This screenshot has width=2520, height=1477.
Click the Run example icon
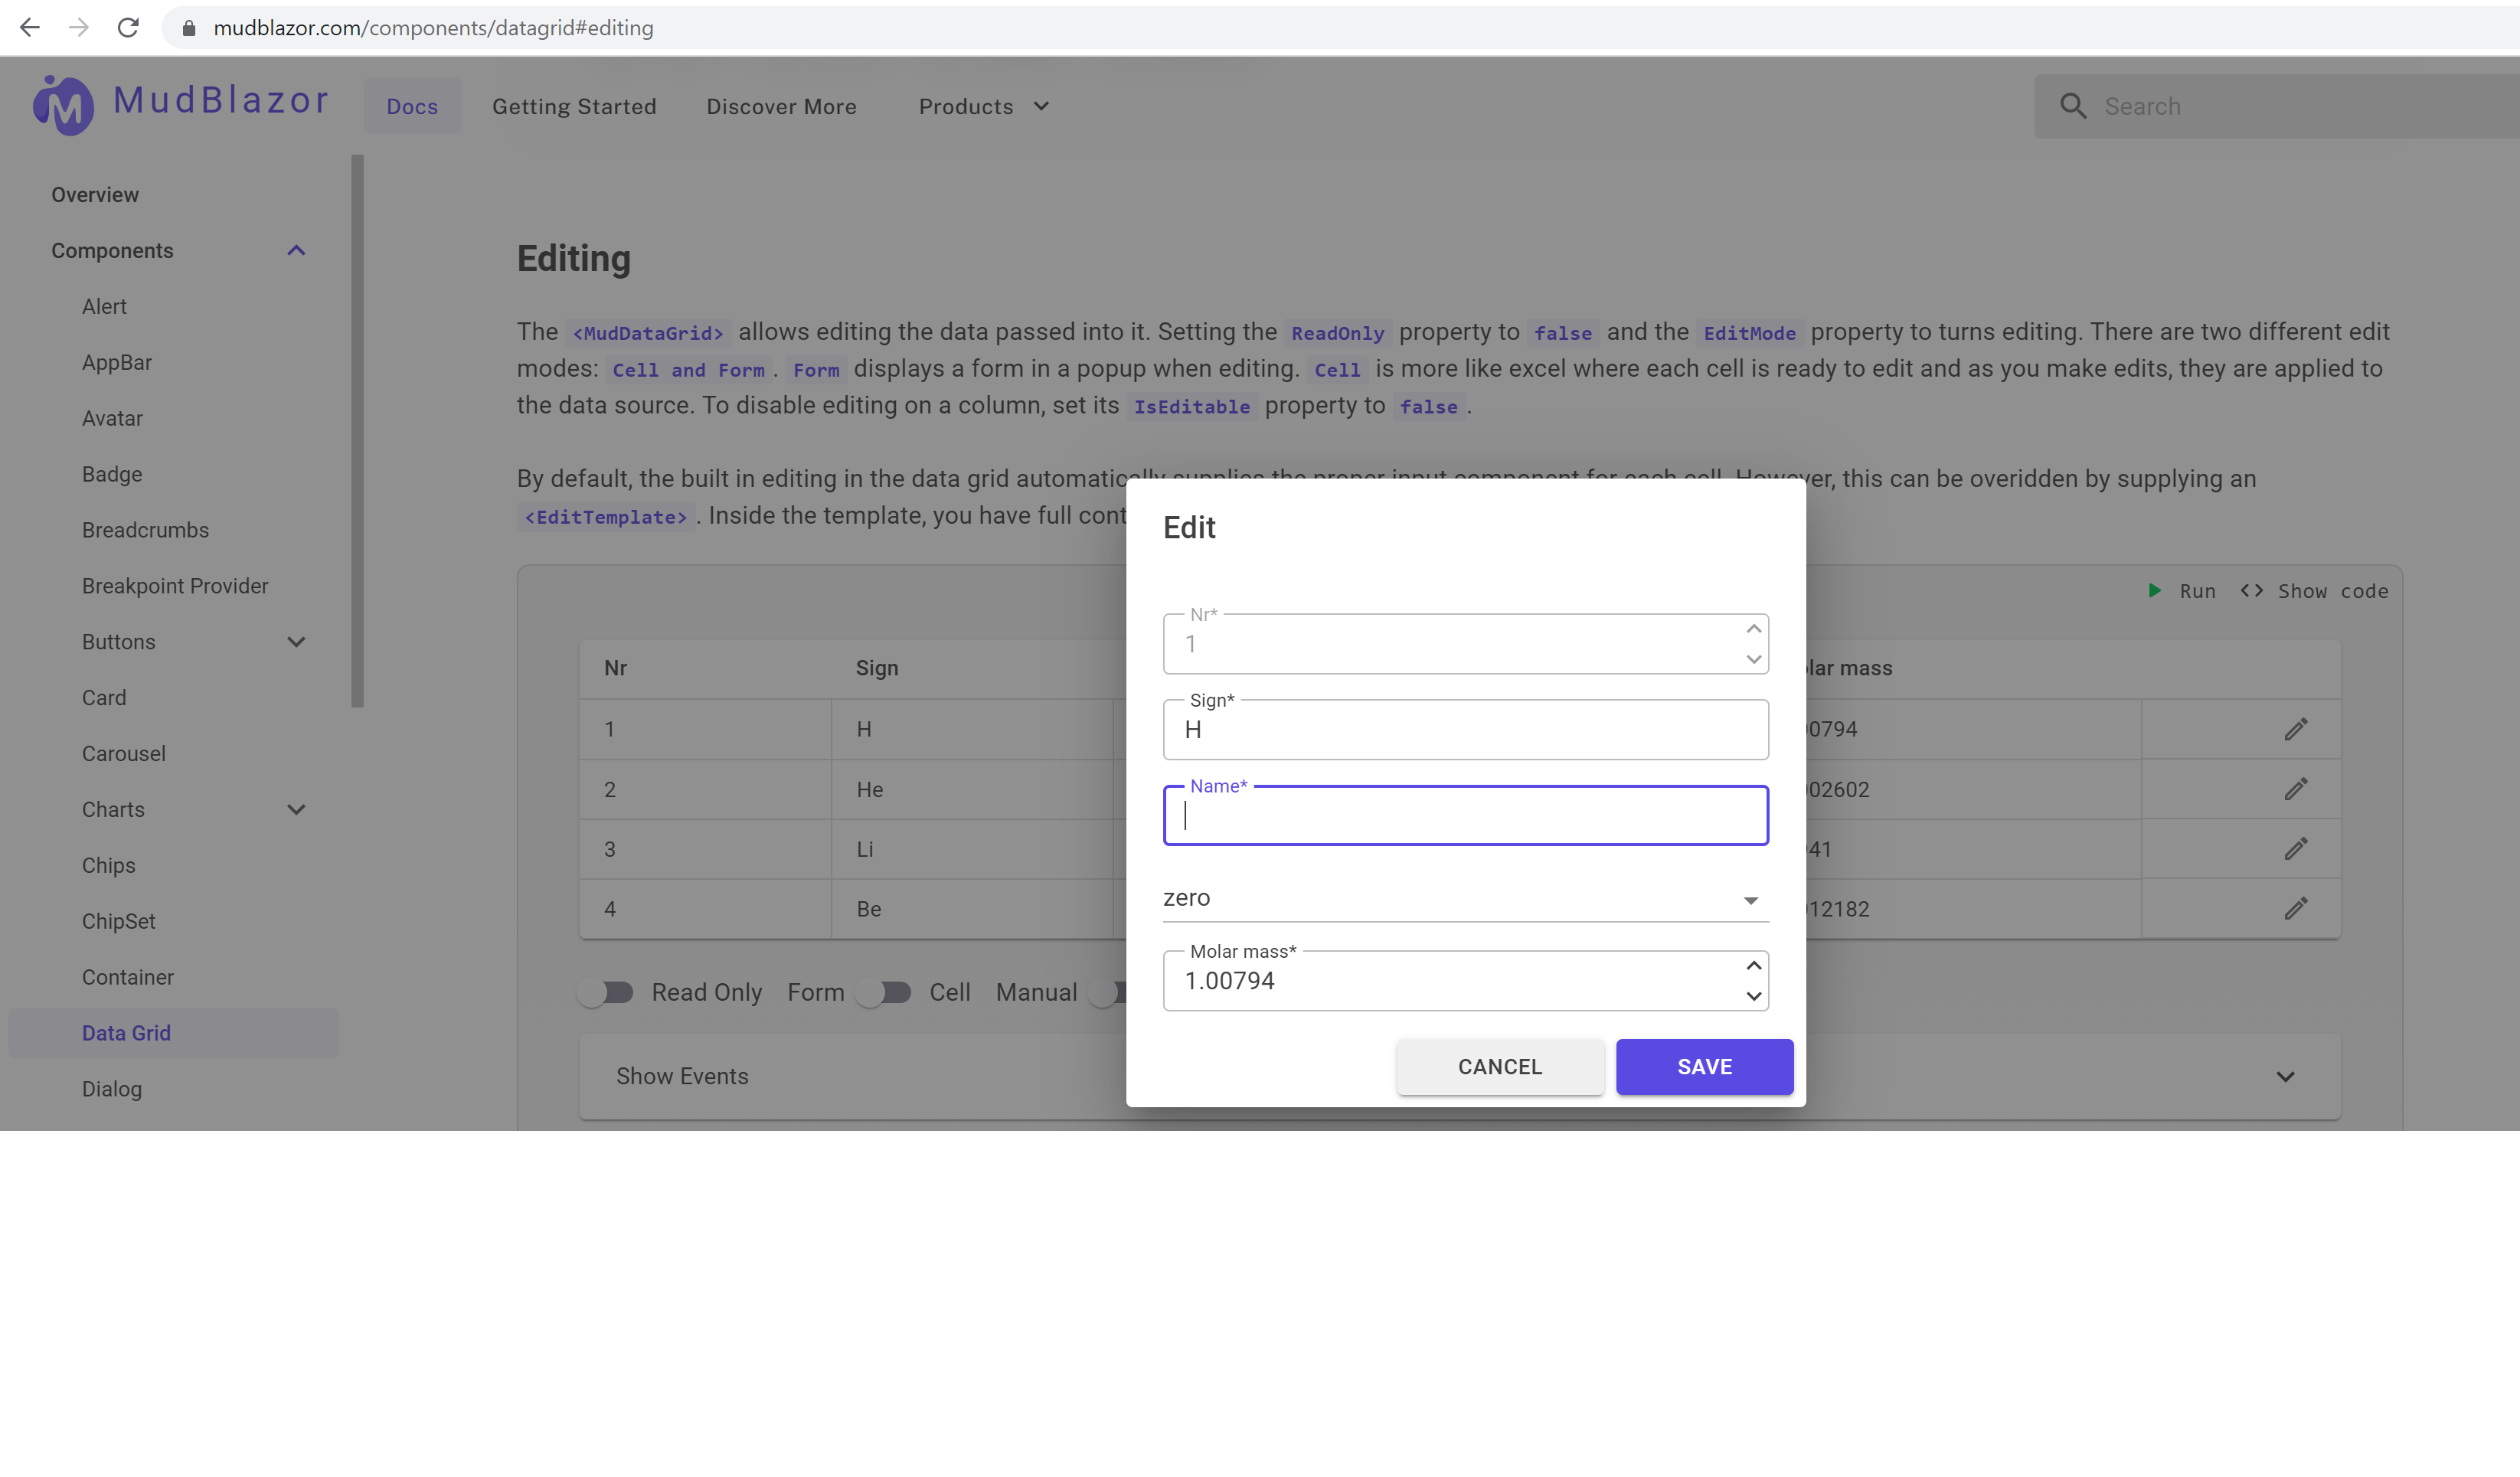(2155, 591)
